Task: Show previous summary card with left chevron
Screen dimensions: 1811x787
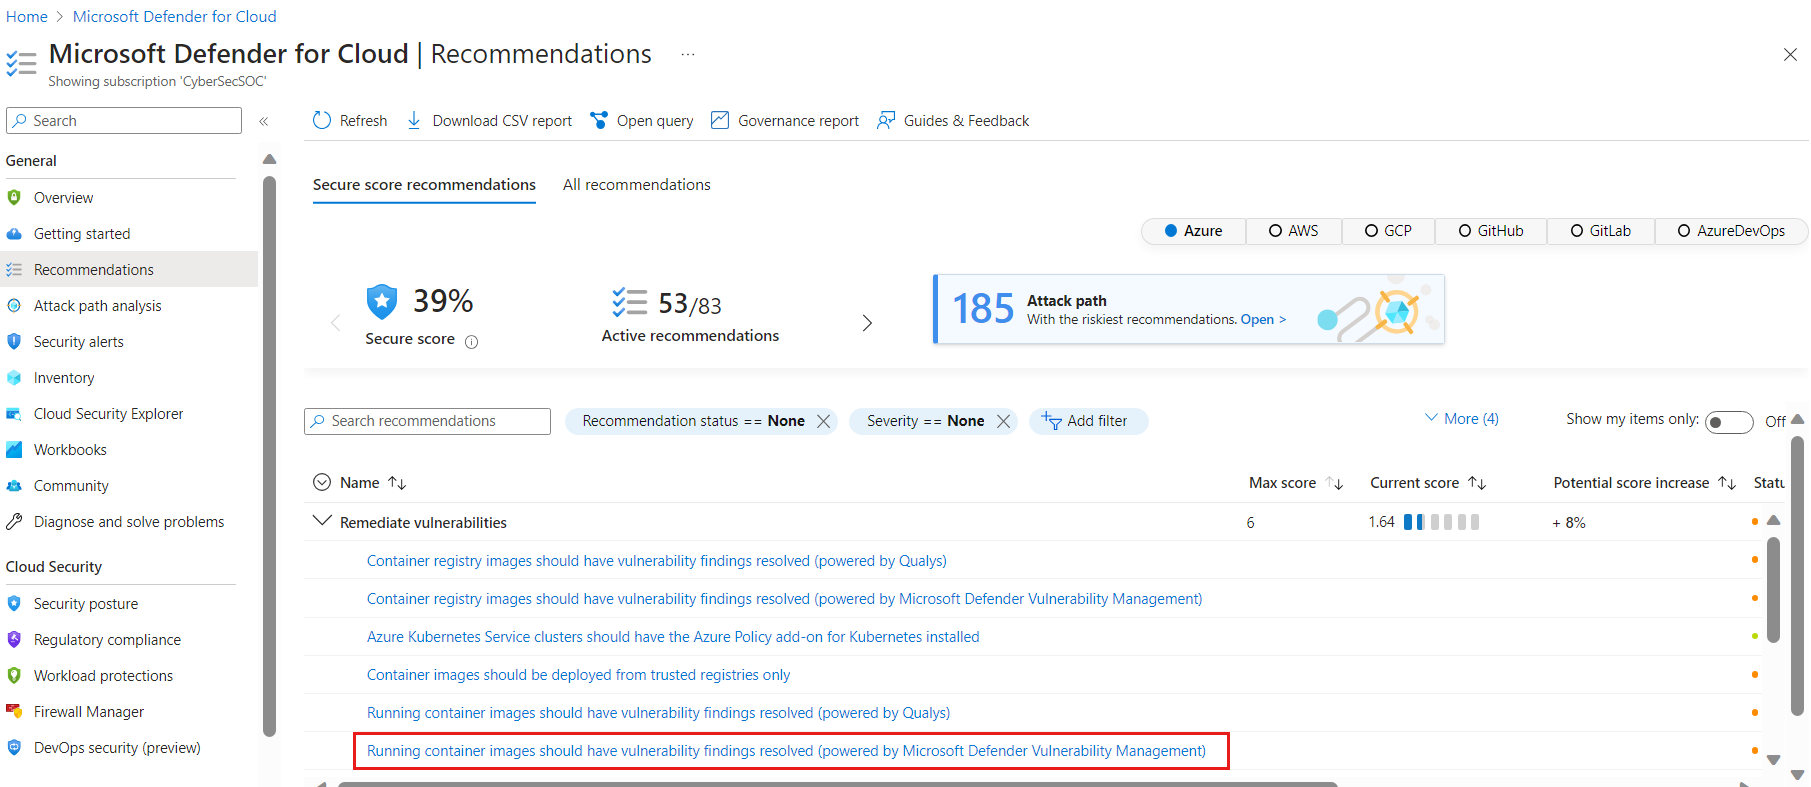Action: pyautogui.click(x=336, y=323)
